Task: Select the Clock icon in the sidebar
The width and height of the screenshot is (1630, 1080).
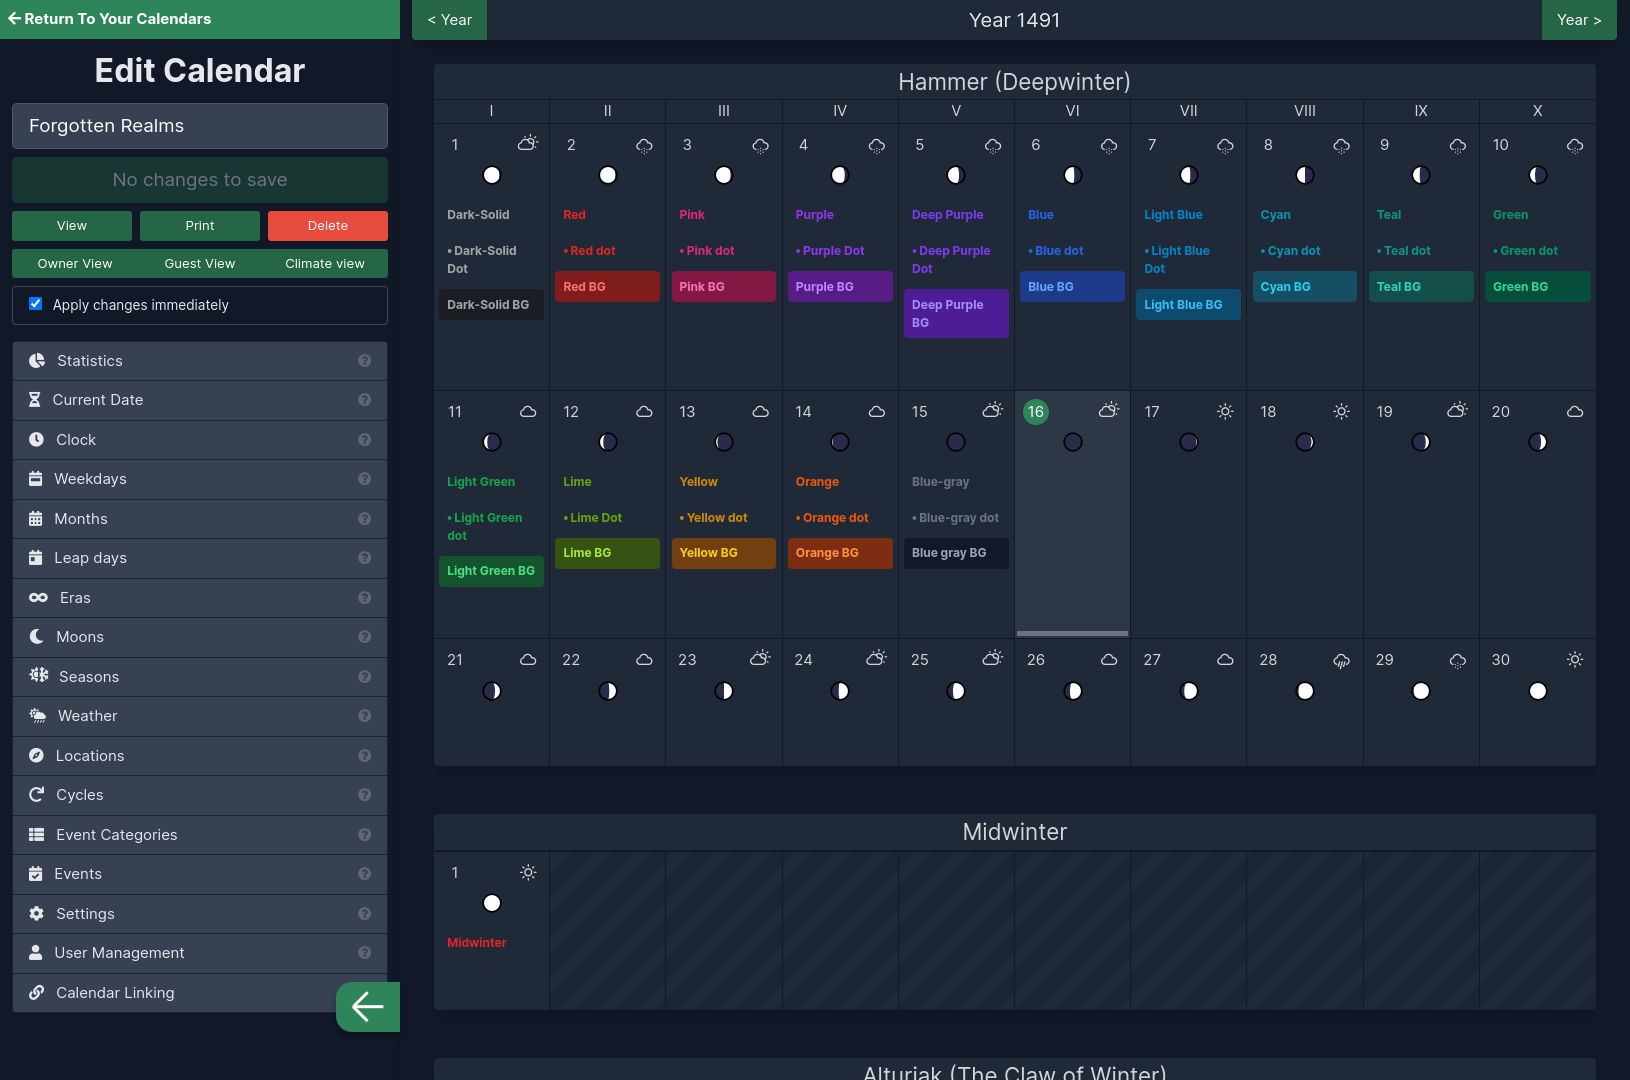Action: [37, 440]
